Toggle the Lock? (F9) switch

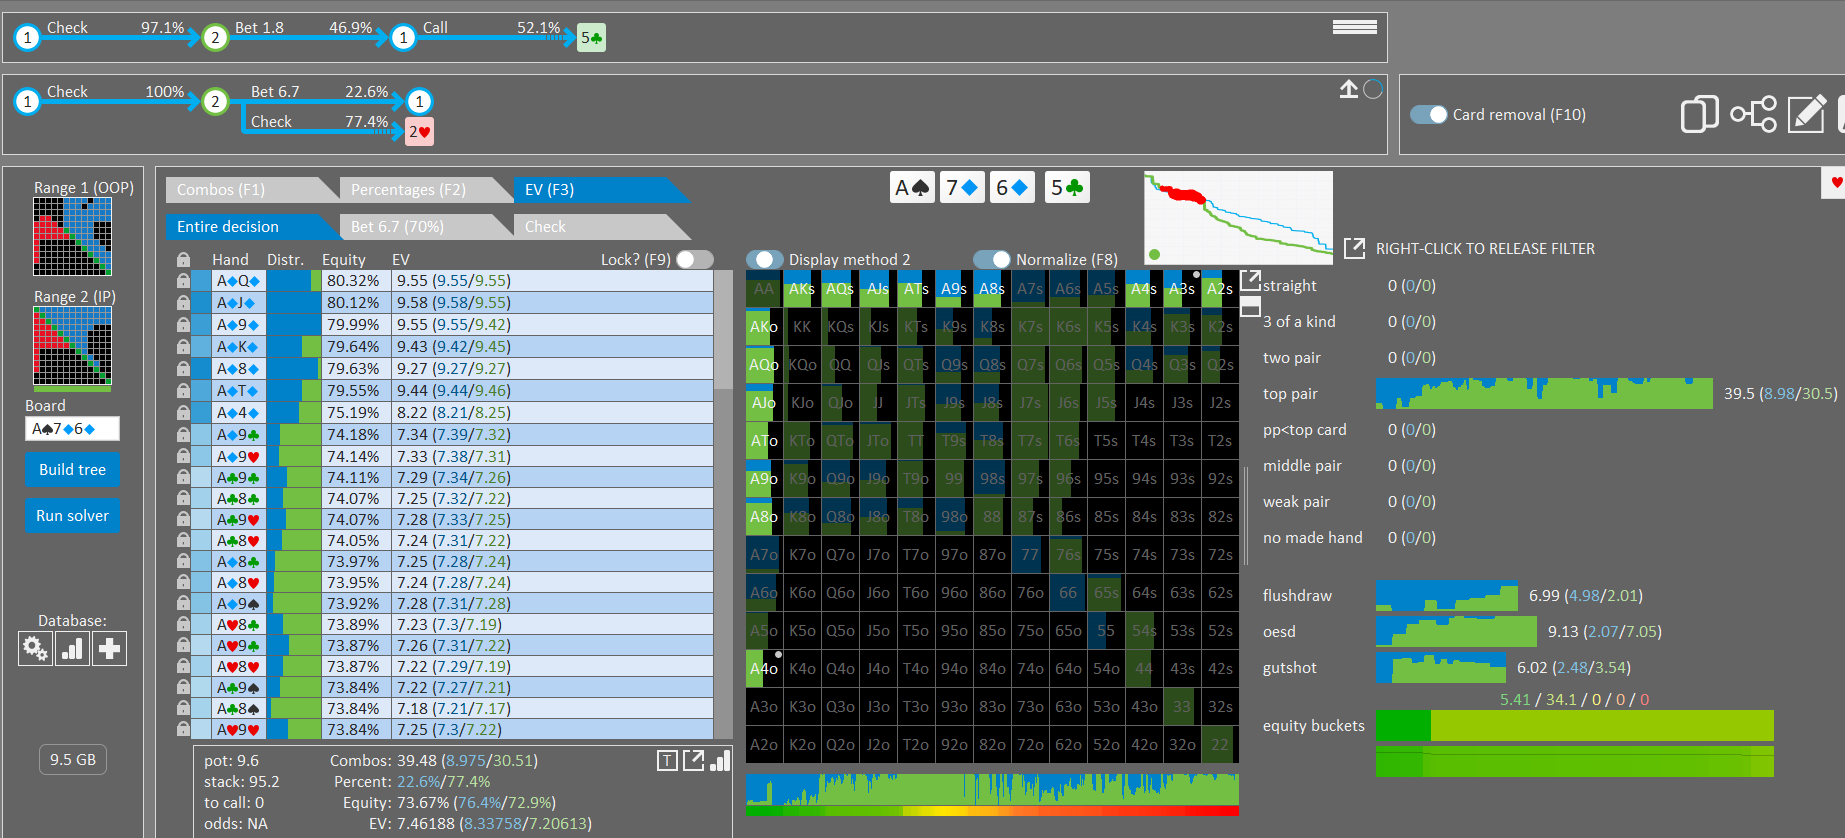[x=695, y=259]
